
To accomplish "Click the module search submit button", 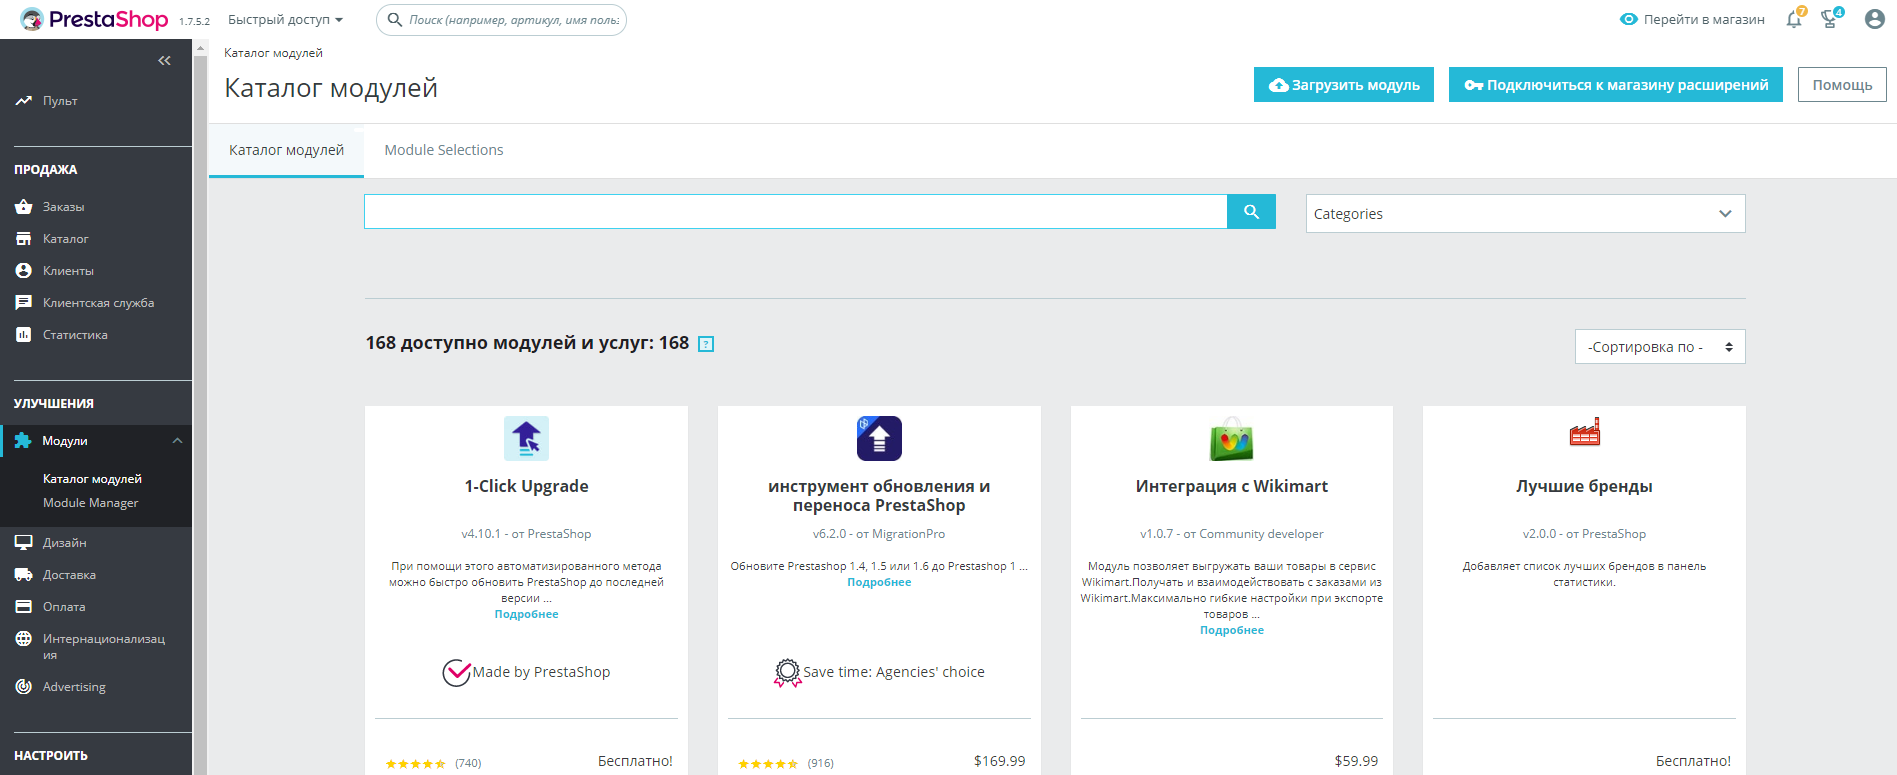I will coord(1251,212).
